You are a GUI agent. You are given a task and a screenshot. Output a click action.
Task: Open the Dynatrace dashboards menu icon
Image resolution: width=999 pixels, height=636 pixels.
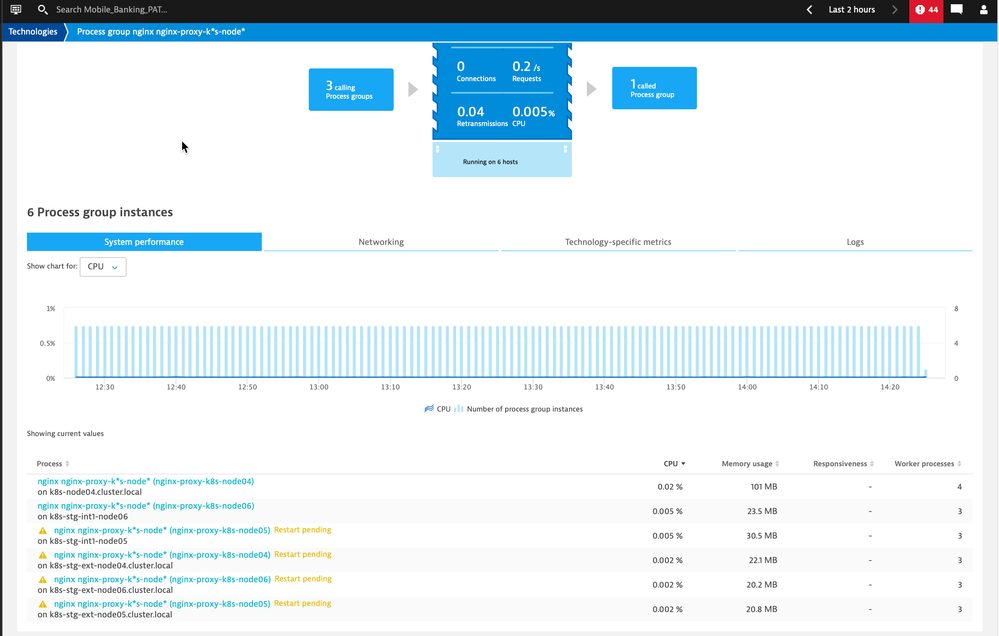pos(15,10)
